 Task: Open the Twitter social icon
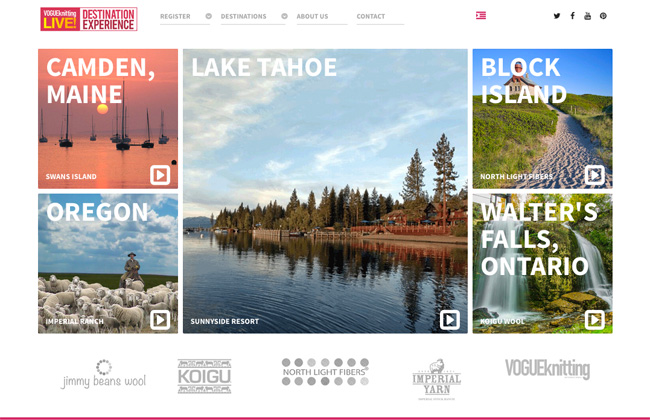click(557, 16)
